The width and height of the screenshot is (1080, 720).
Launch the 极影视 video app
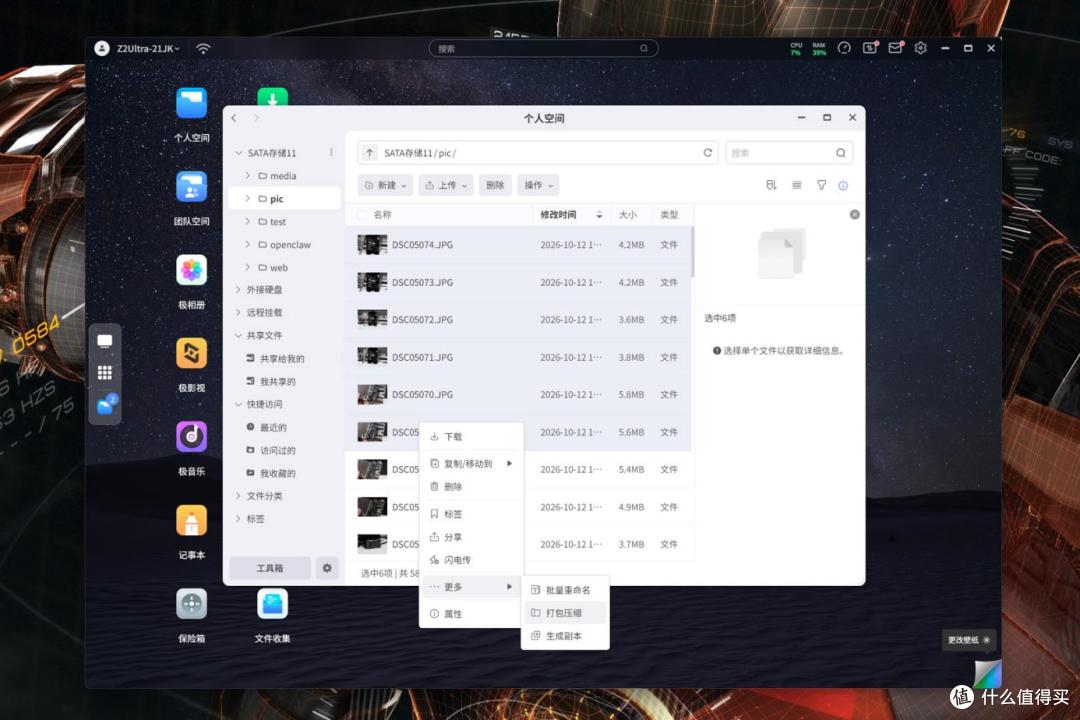click(x=191, y=353)
